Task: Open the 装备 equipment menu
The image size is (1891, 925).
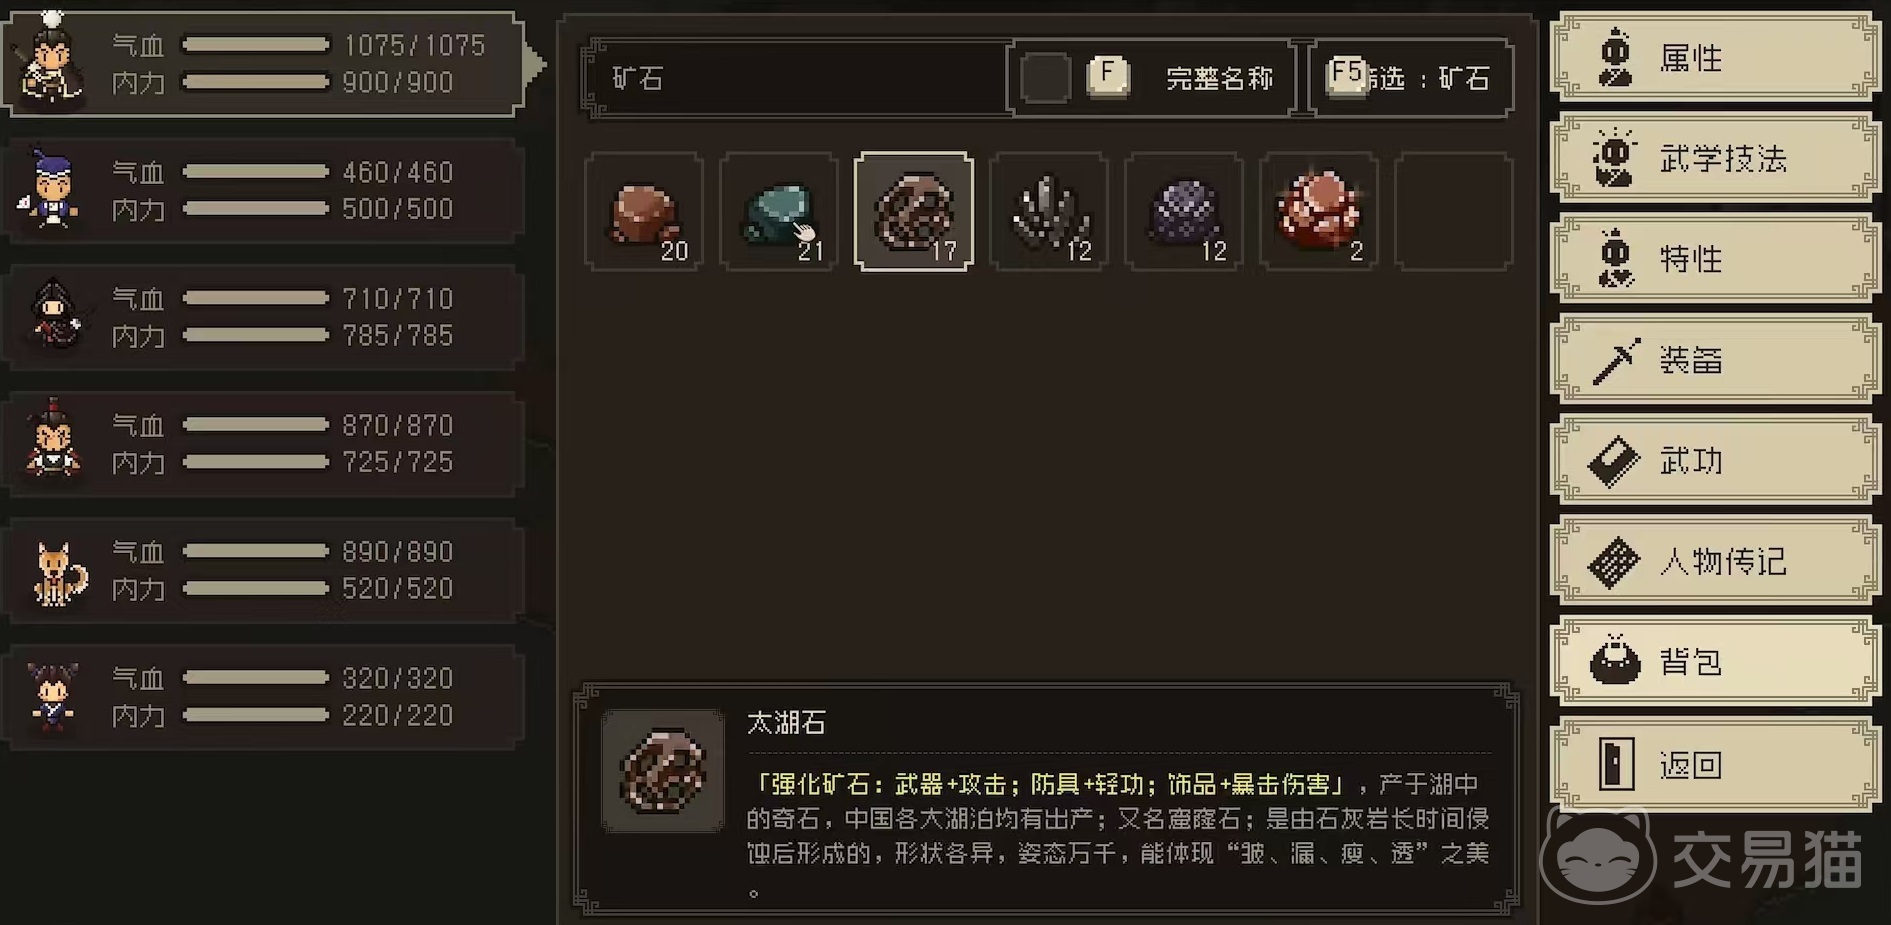Action: coord(1716,360)
